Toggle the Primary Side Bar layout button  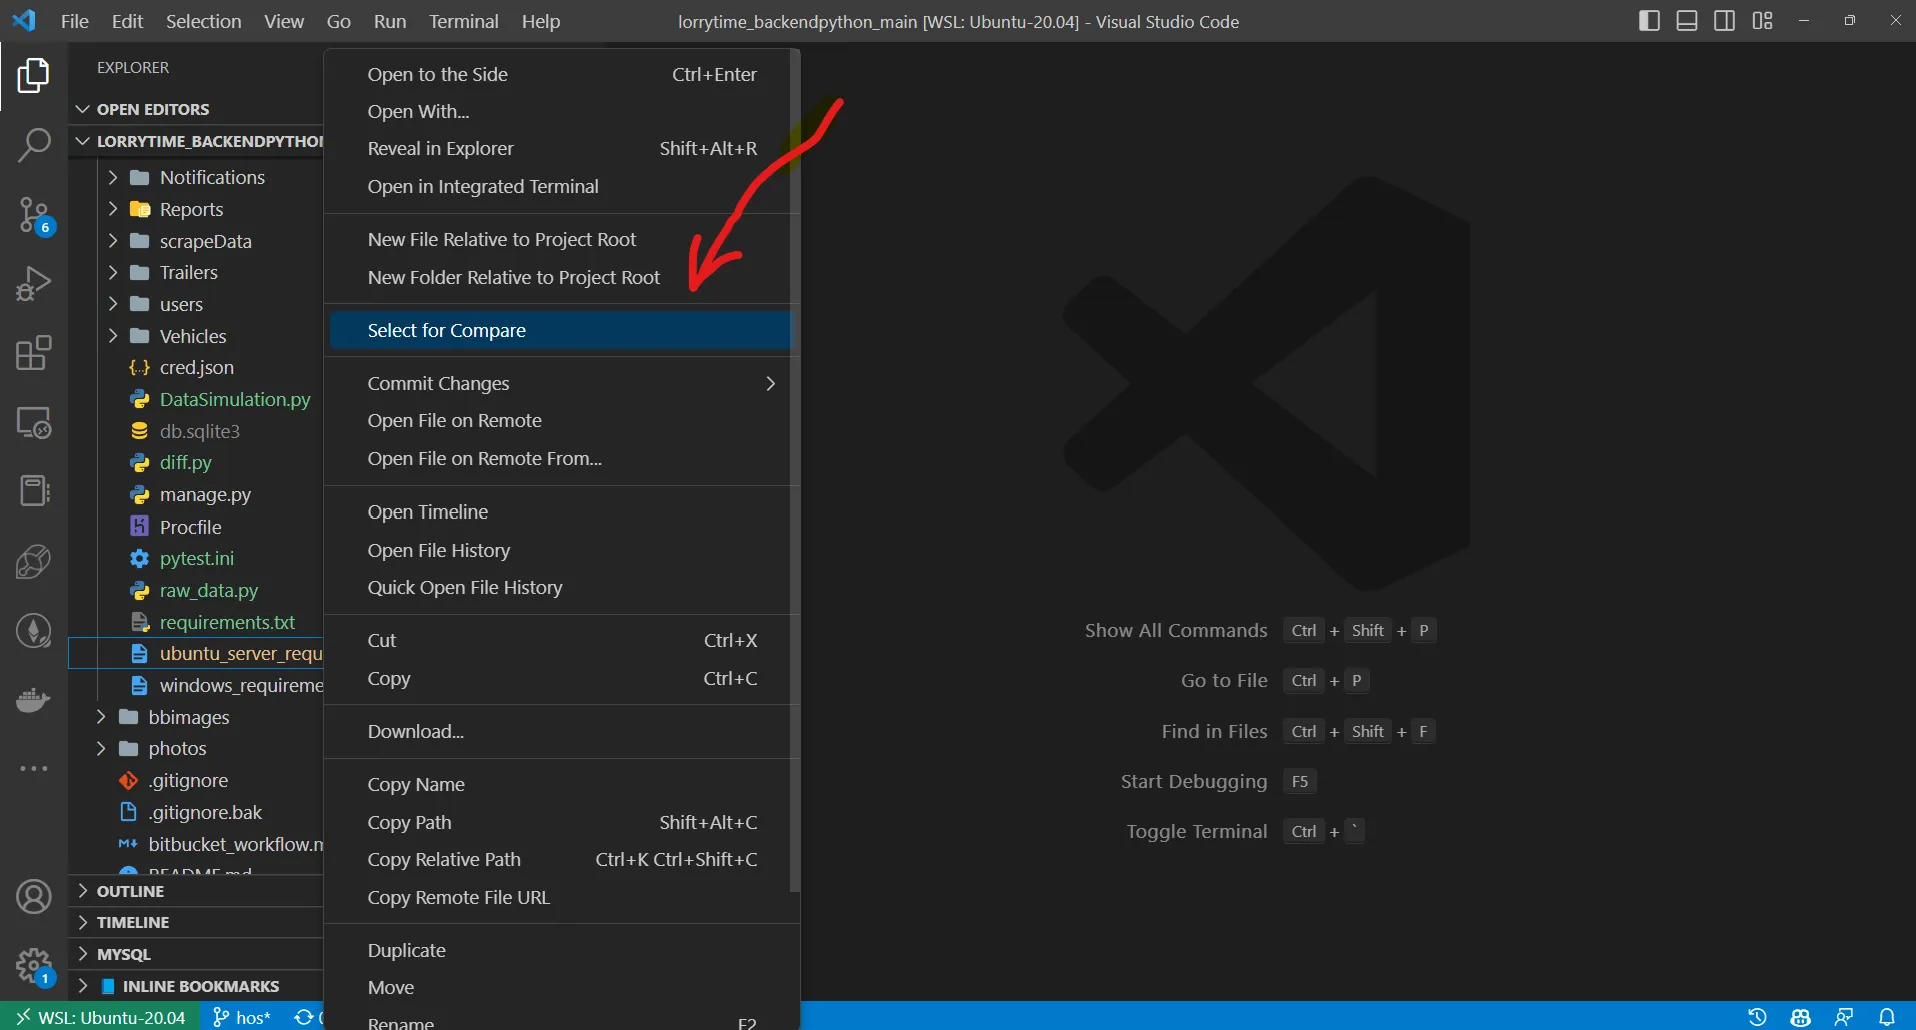coord(1649,21)
